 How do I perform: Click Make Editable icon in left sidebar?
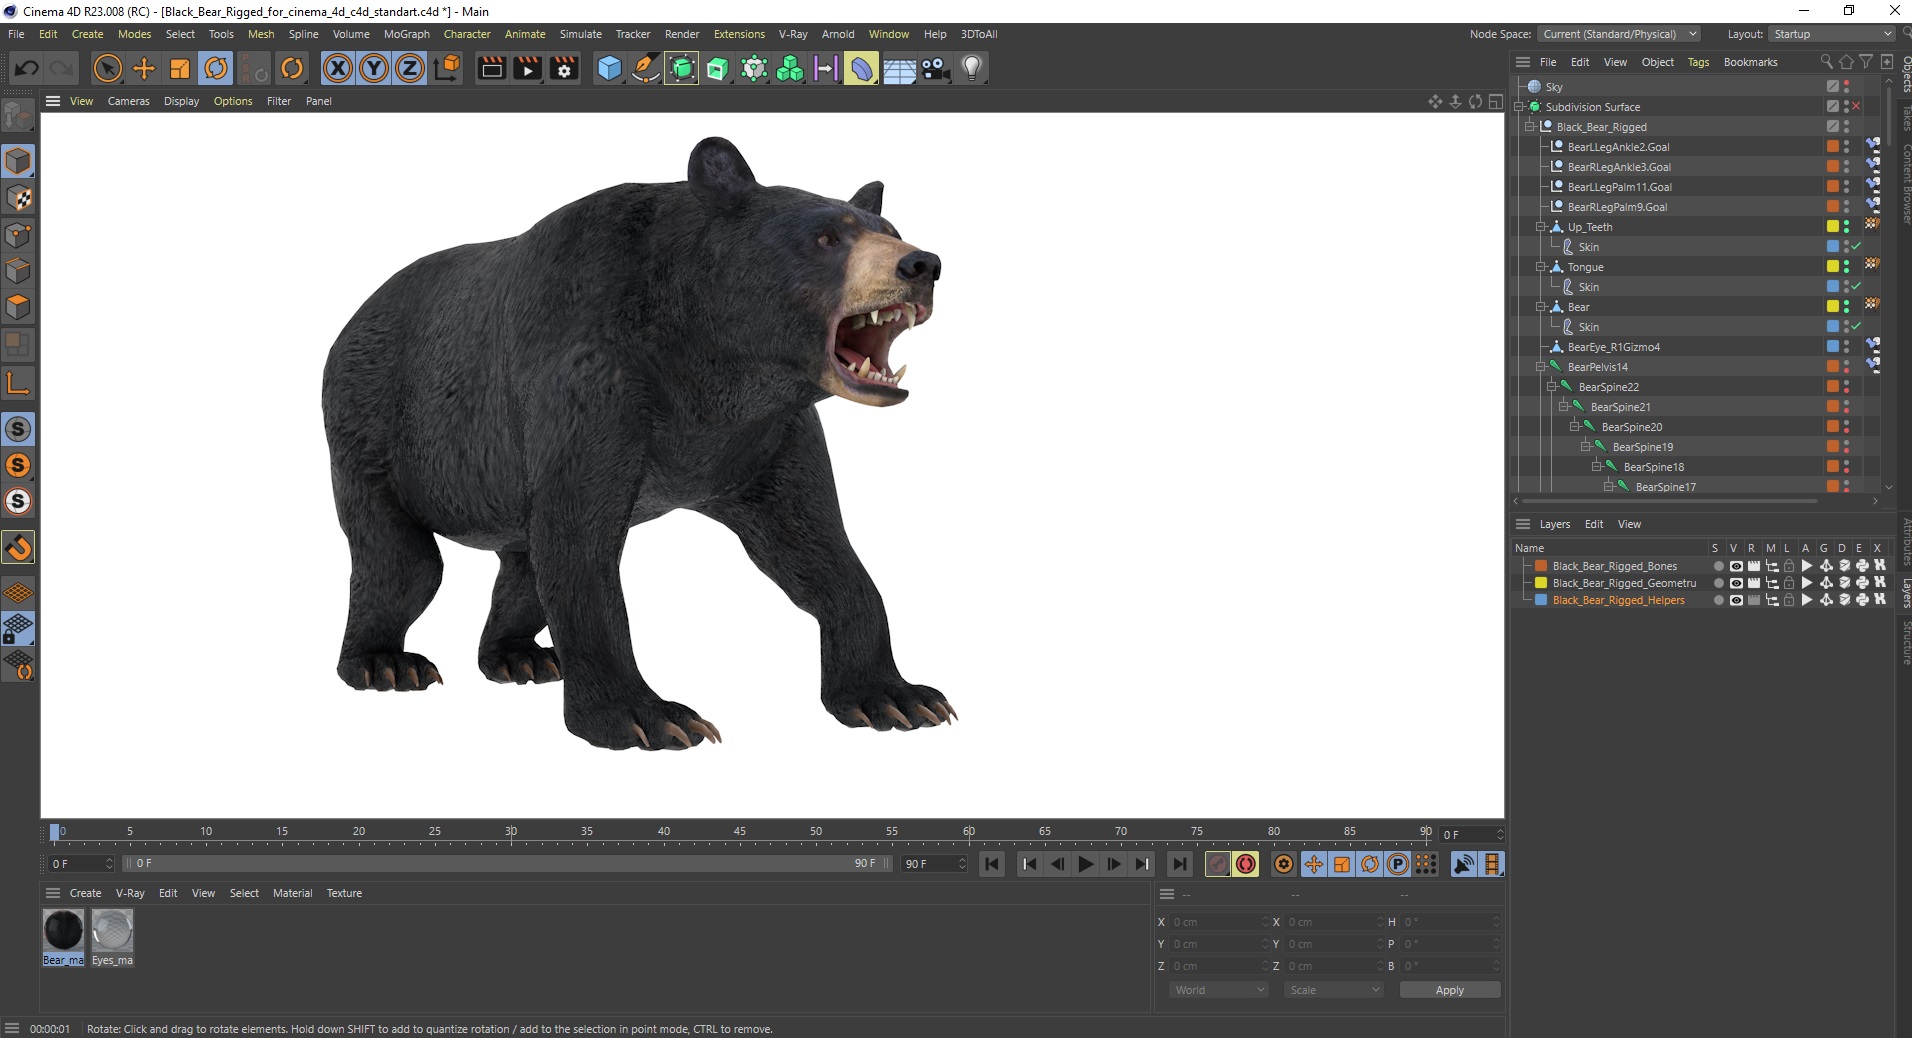click(18, 116)
